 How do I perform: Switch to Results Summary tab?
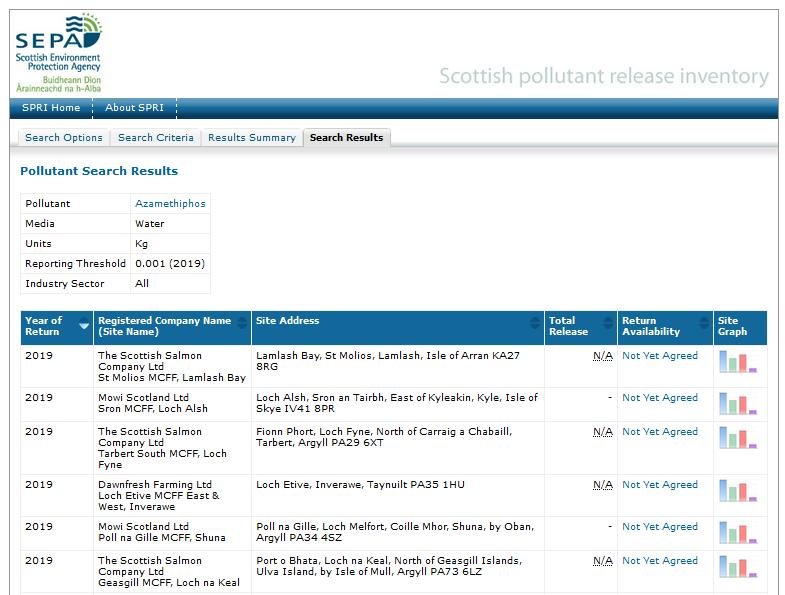(x=252, y=138)
